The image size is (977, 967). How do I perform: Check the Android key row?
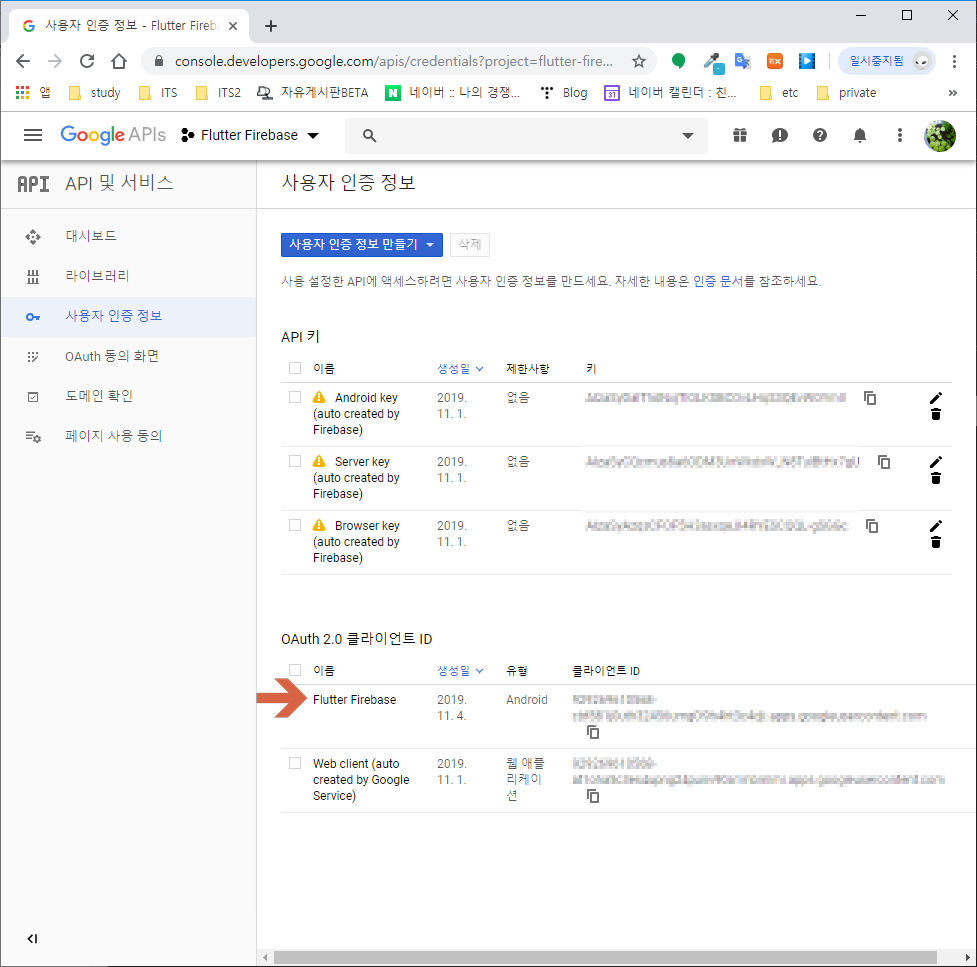(295, 397)
